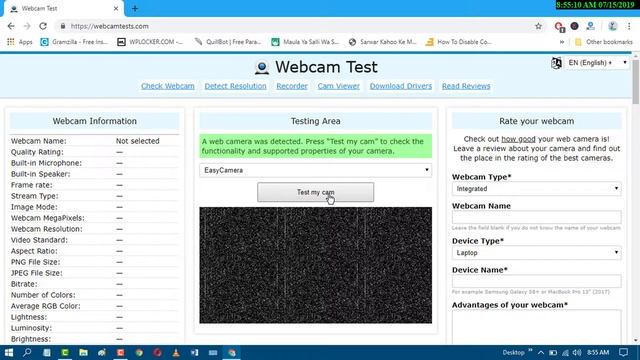The height and width of the screenshot is (360, 640).
Task: Open the QuillBot bookmark
Action: [x=228, y=42]
